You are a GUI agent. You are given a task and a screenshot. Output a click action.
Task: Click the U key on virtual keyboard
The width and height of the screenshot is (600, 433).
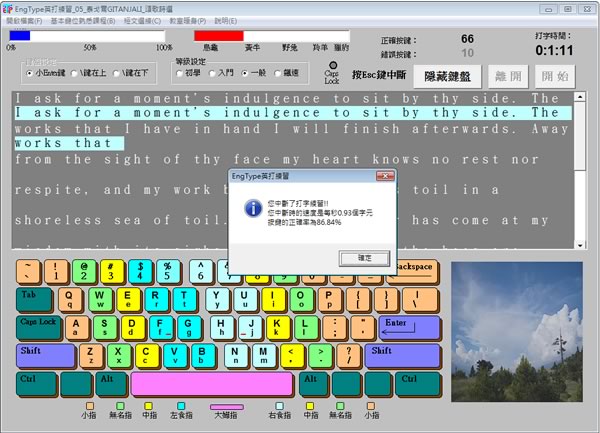(245, 300)
